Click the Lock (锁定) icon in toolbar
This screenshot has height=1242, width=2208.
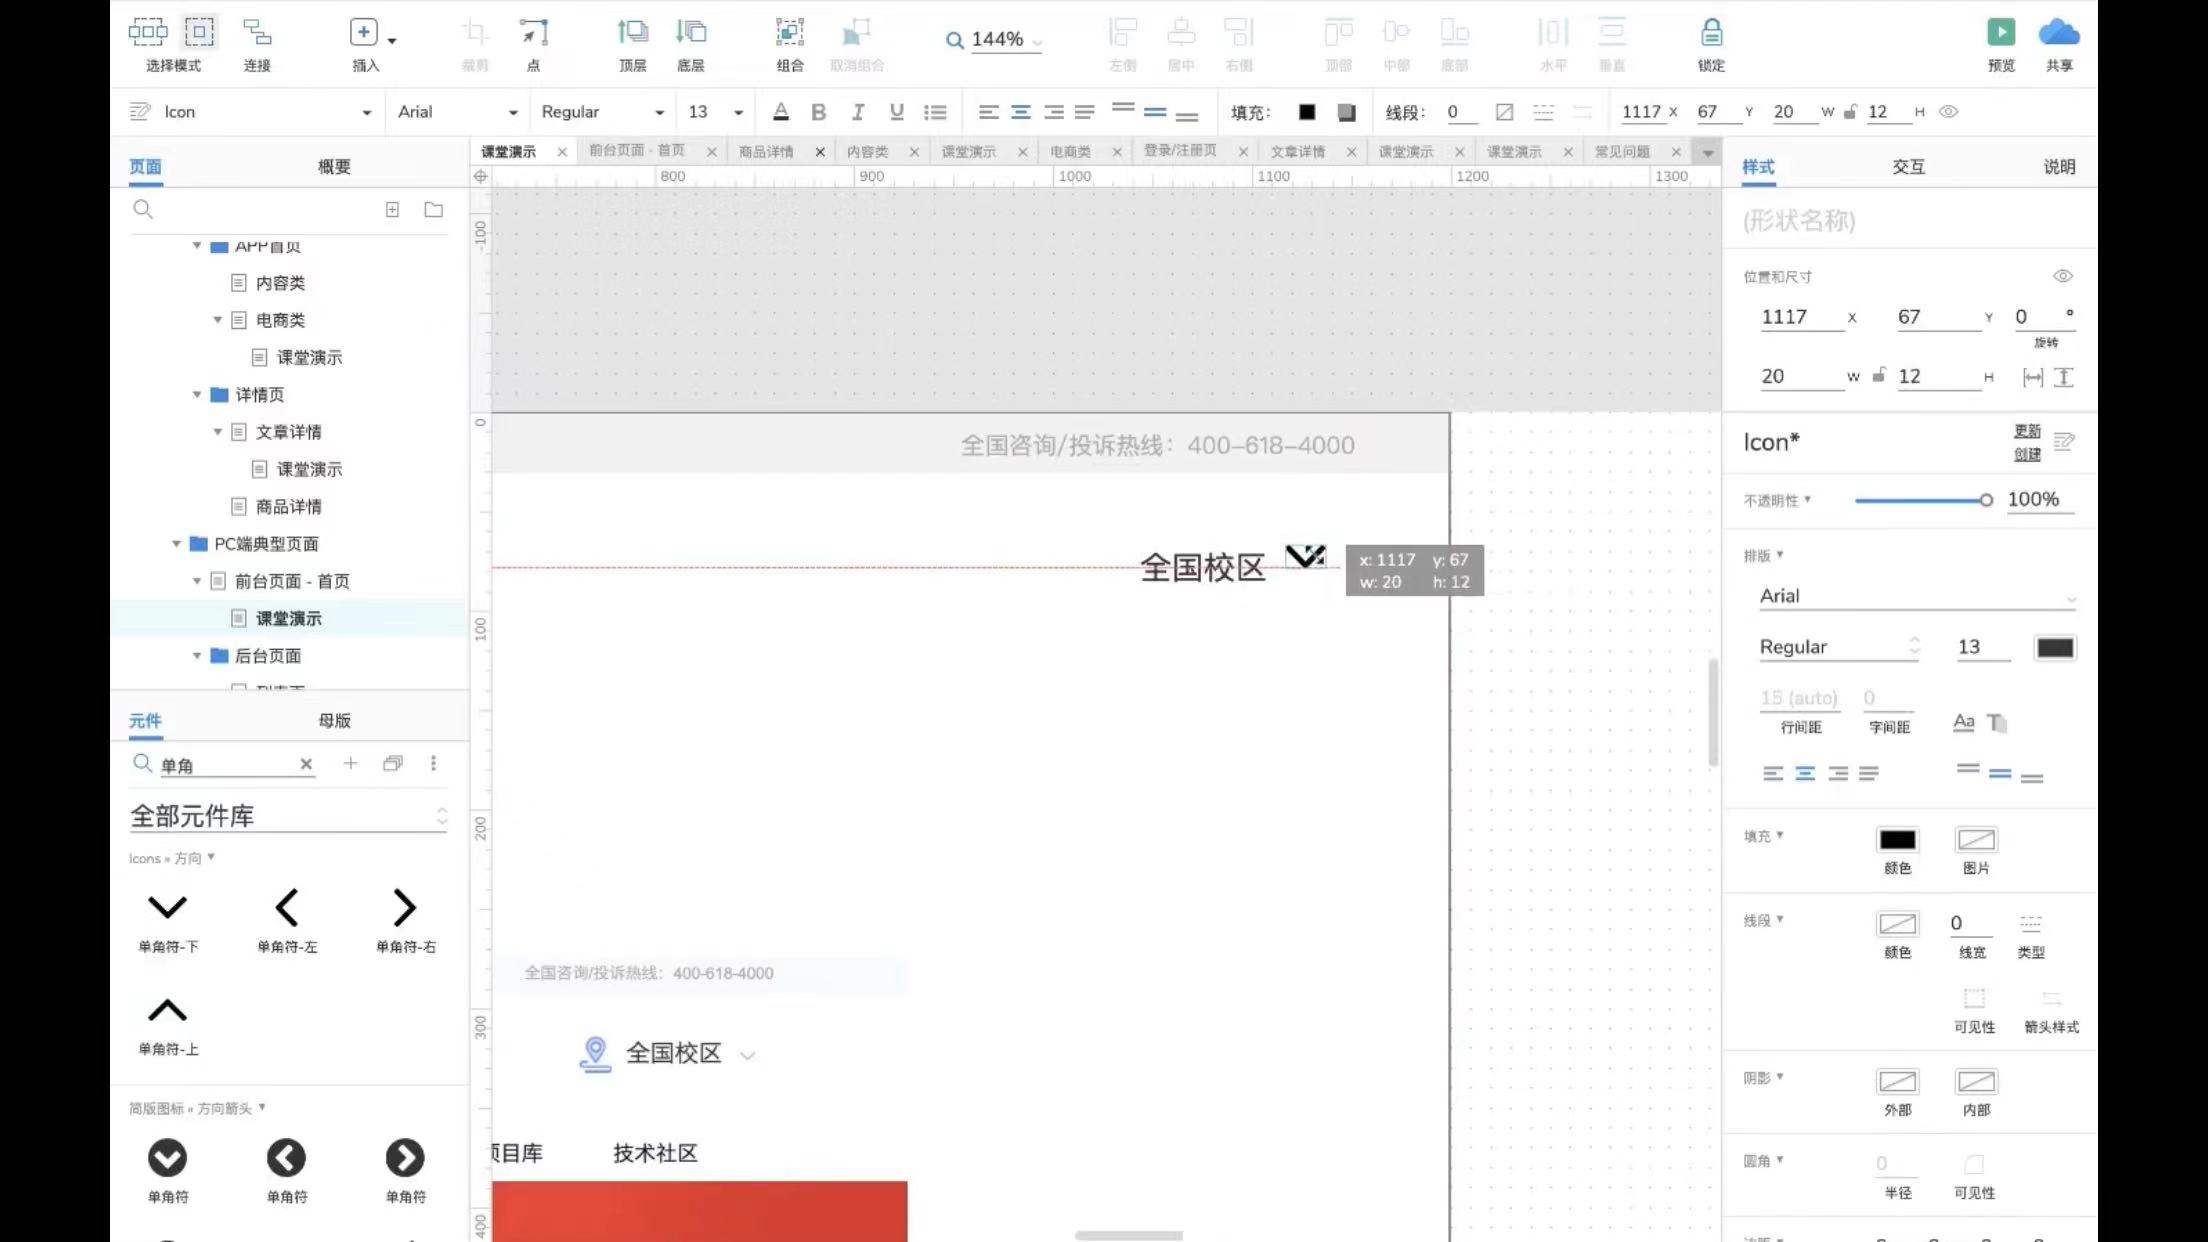1711,33
